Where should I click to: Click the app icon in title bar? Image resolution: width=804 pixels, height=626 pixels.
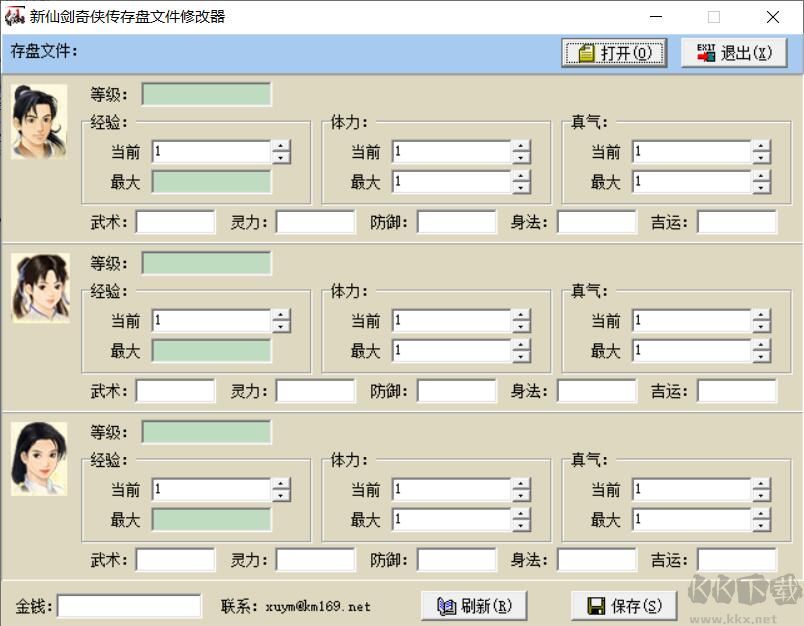pyautogui.click(x=15, y=16)
